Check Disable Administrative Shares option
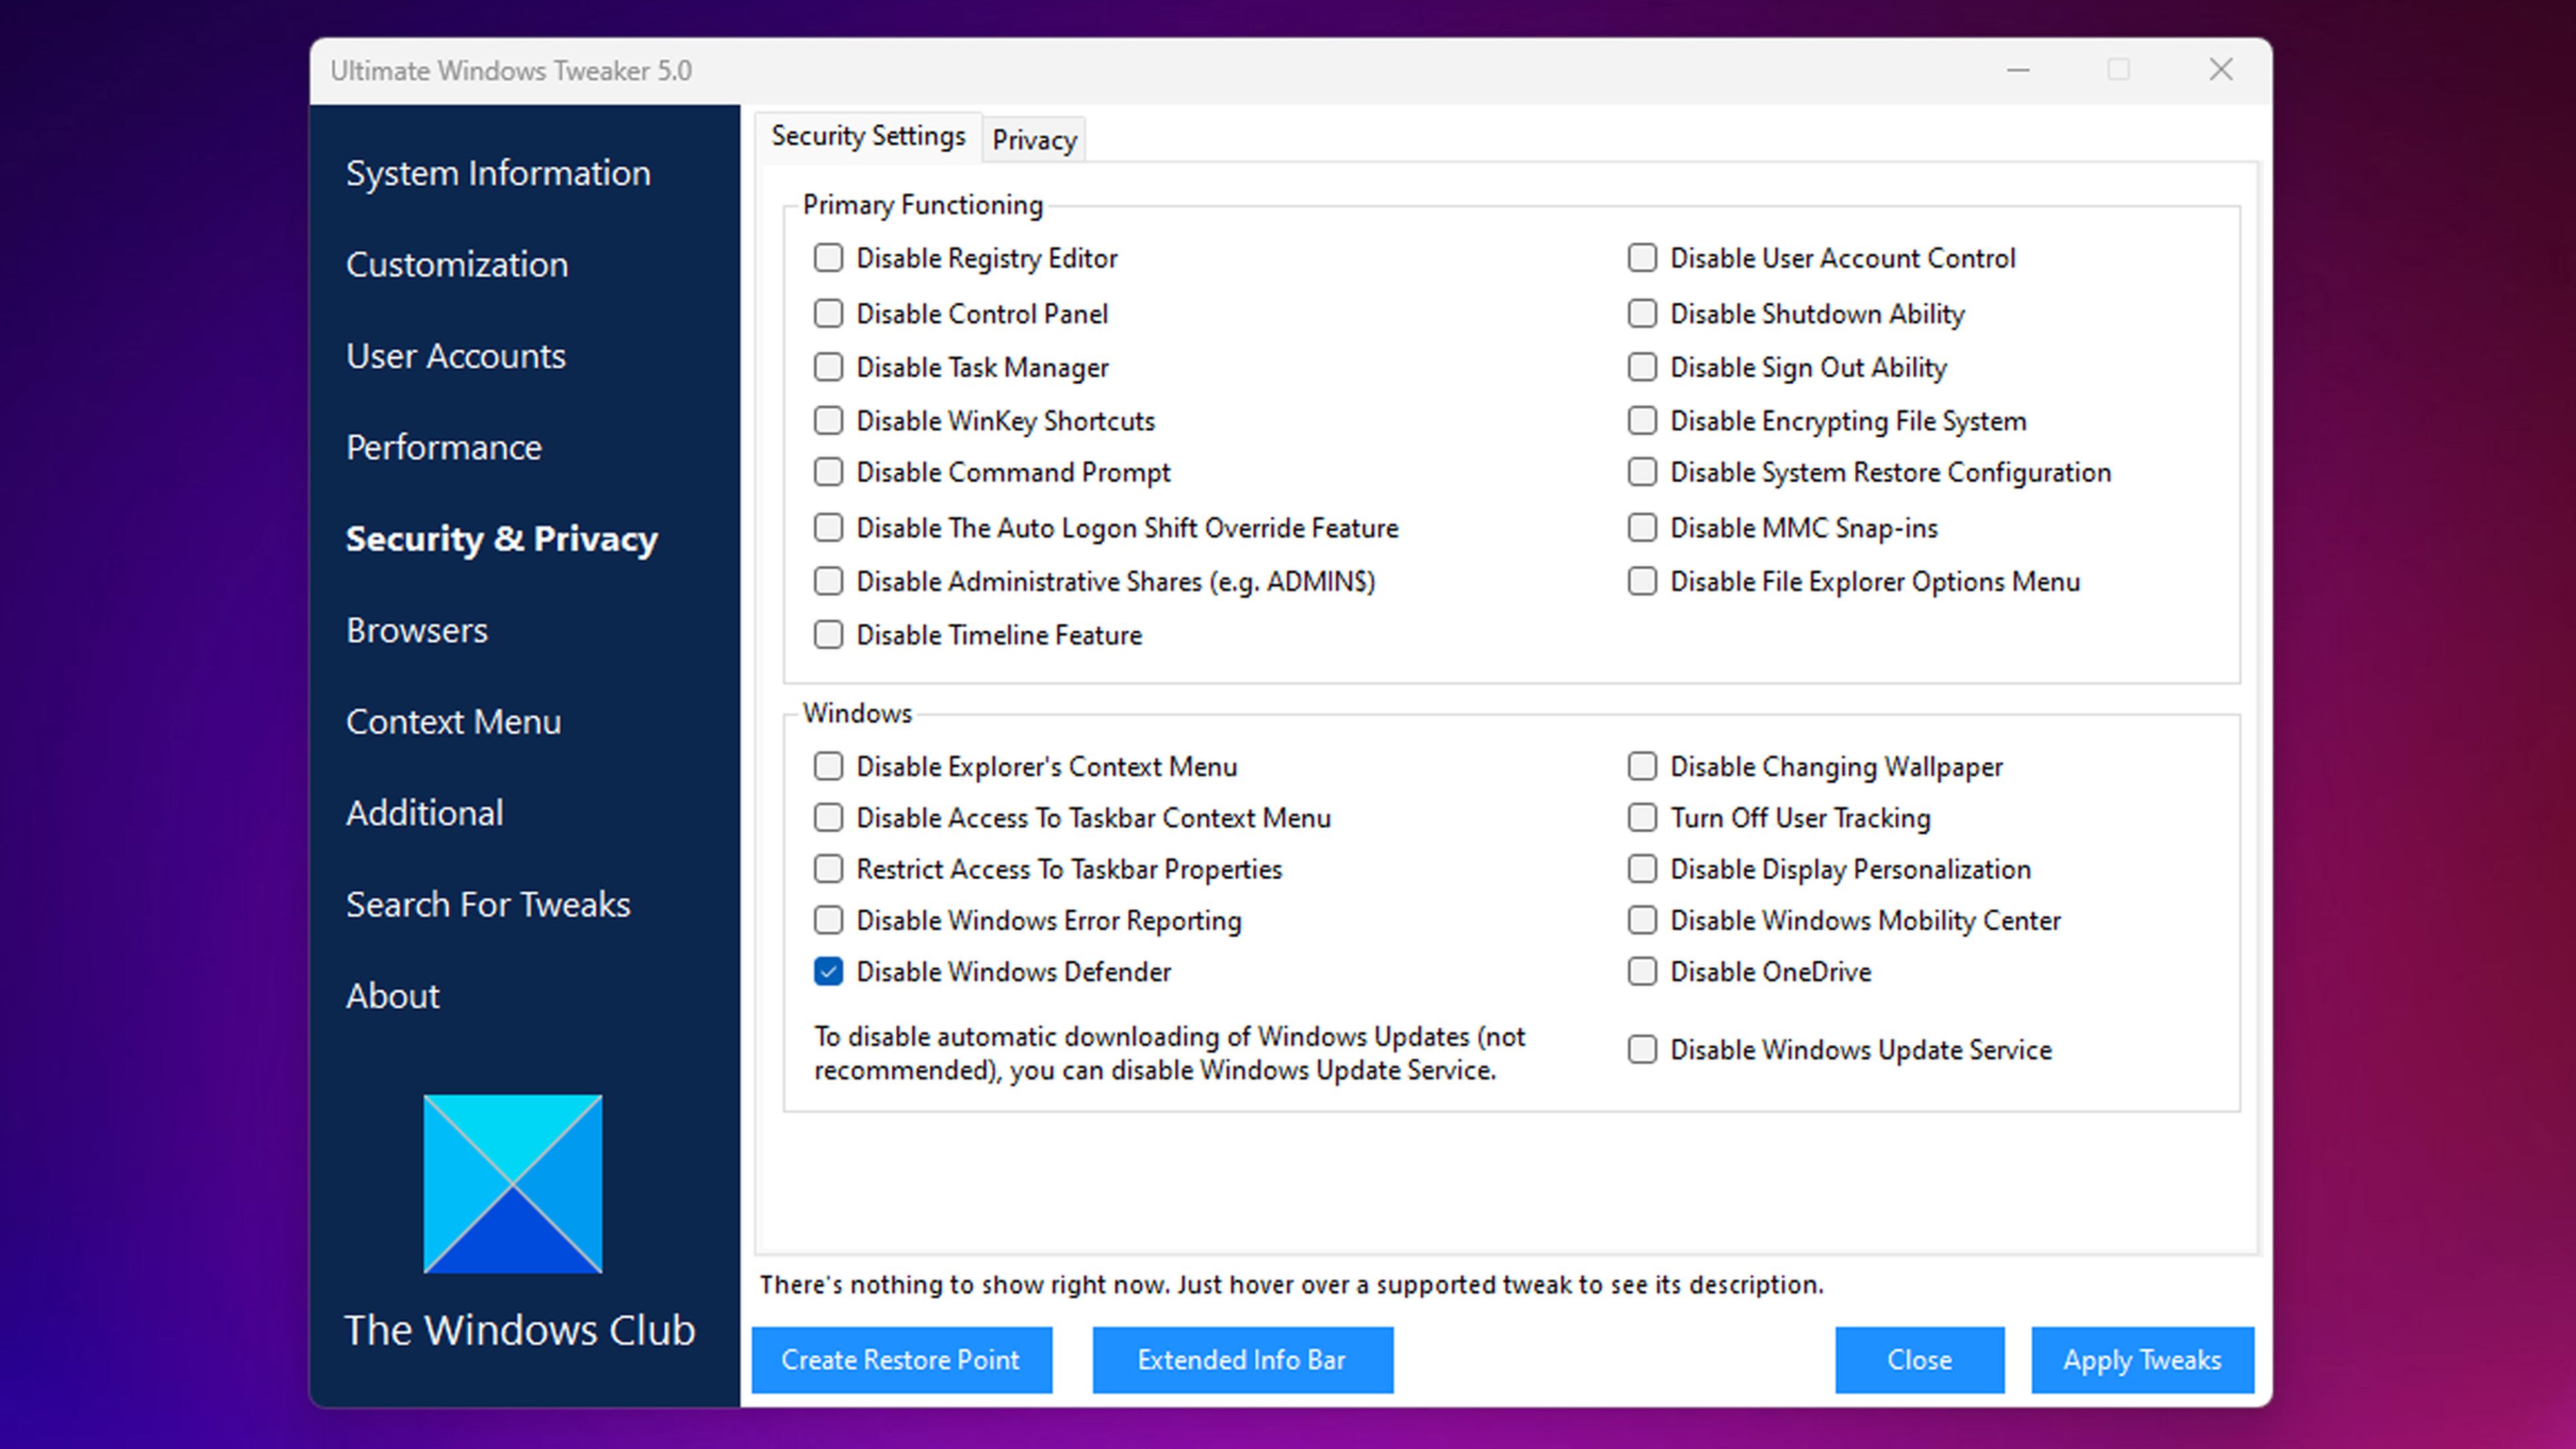 pos(828,581)
